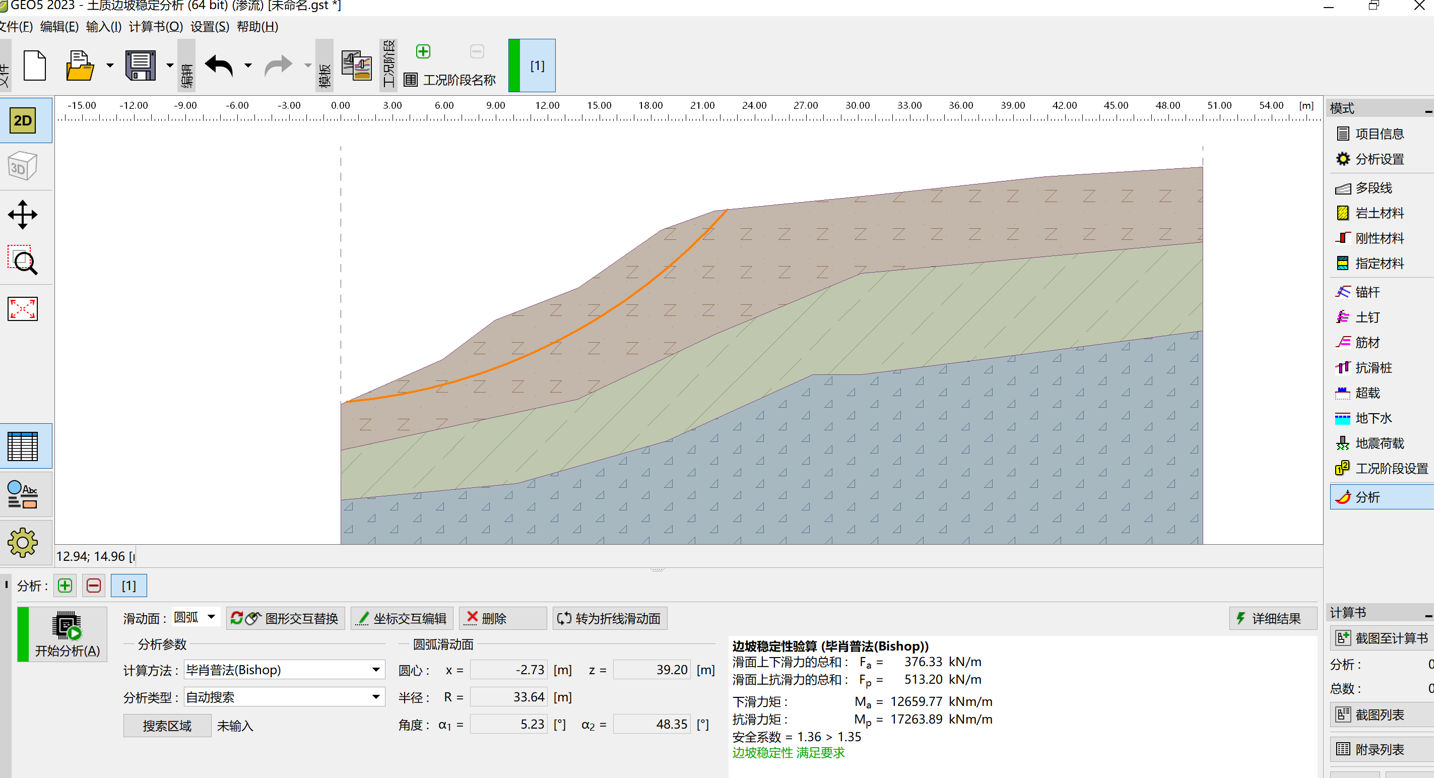The width and height of the screenshot is (1434, 778).
Task: Click the 删除 button
Action: [x=503, y=619]
